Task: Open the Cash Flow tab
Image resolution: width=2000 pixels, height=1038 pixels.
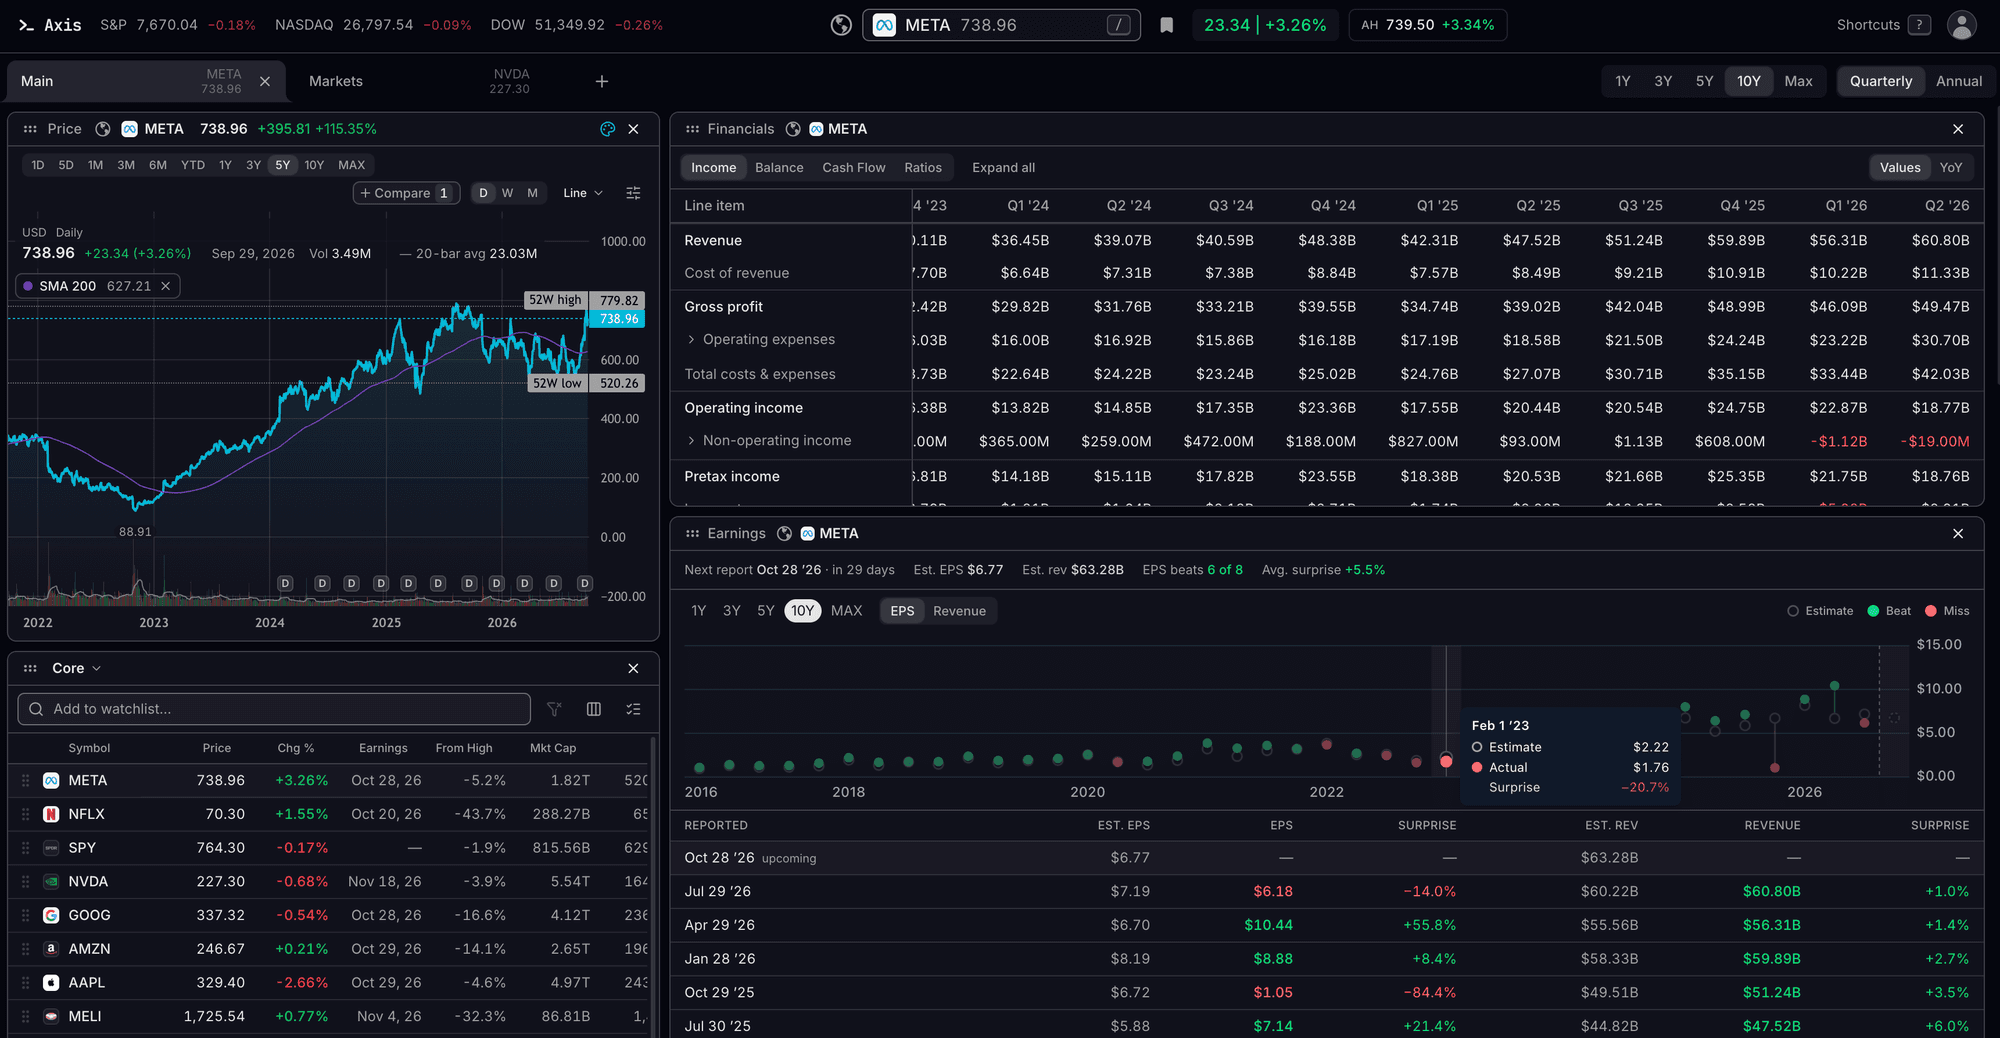Action: click(x=854, y=168)
